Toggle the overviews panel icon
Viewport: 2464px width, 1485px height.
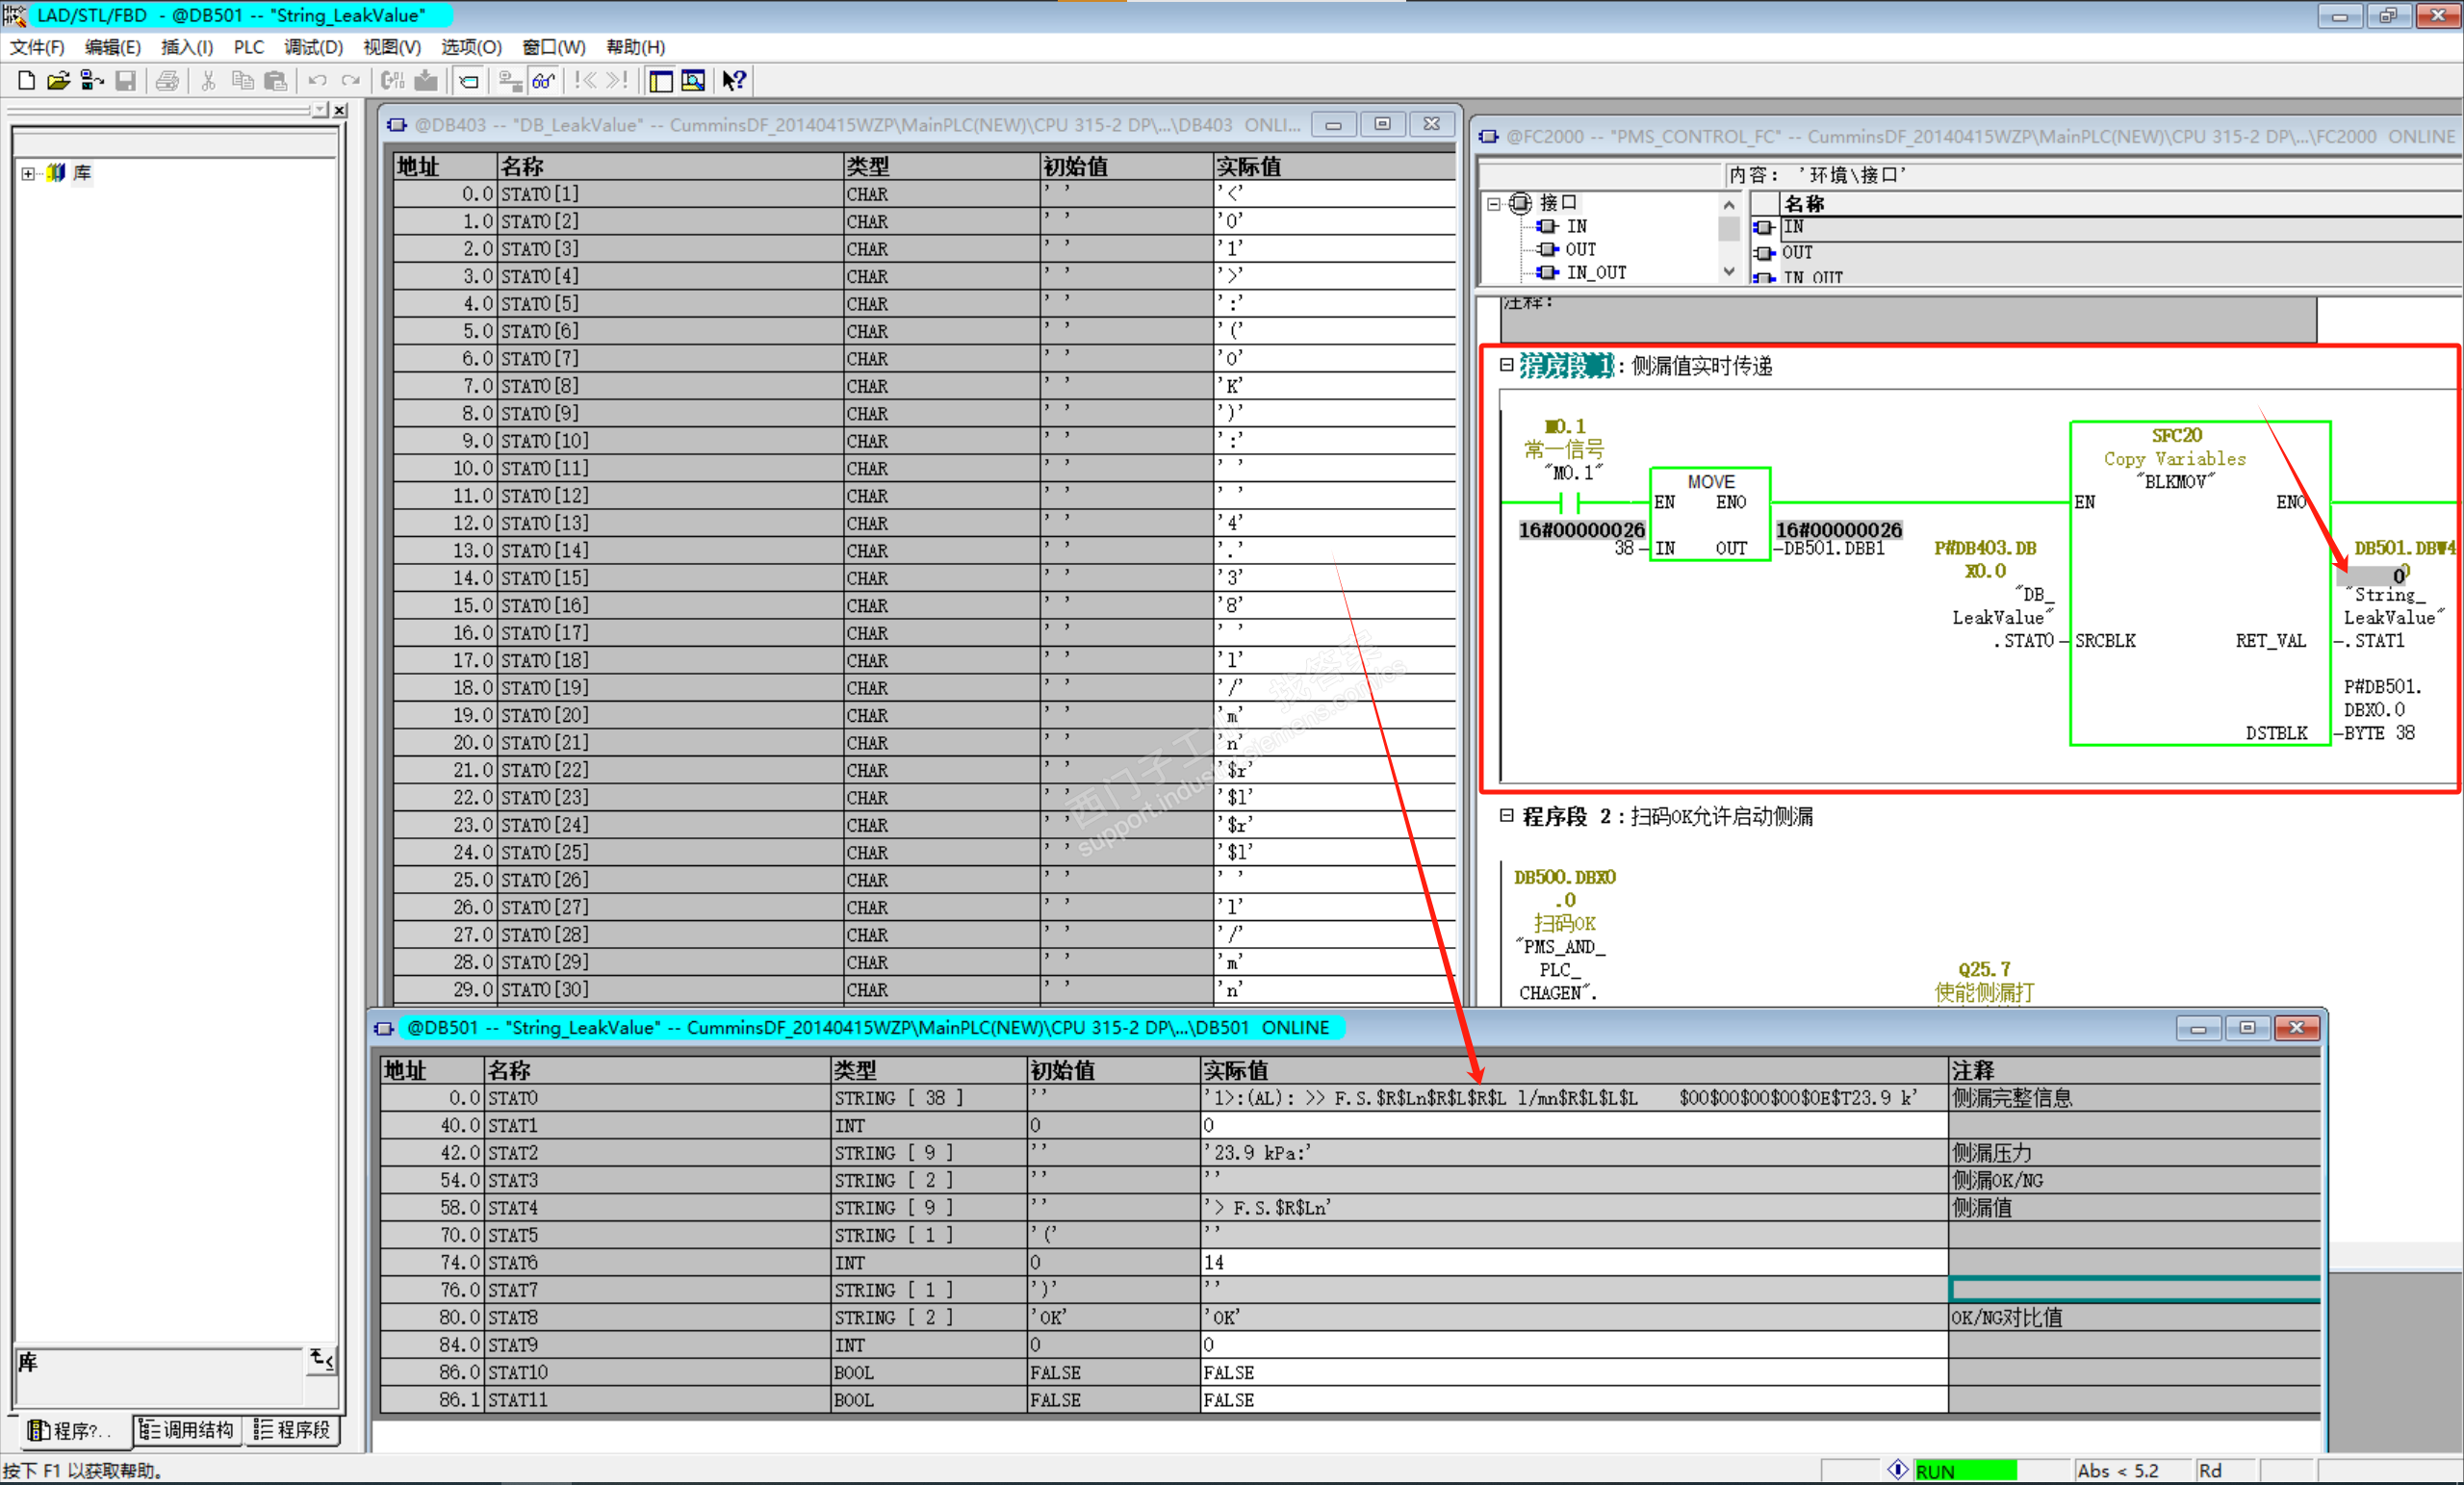pos(660,81)
